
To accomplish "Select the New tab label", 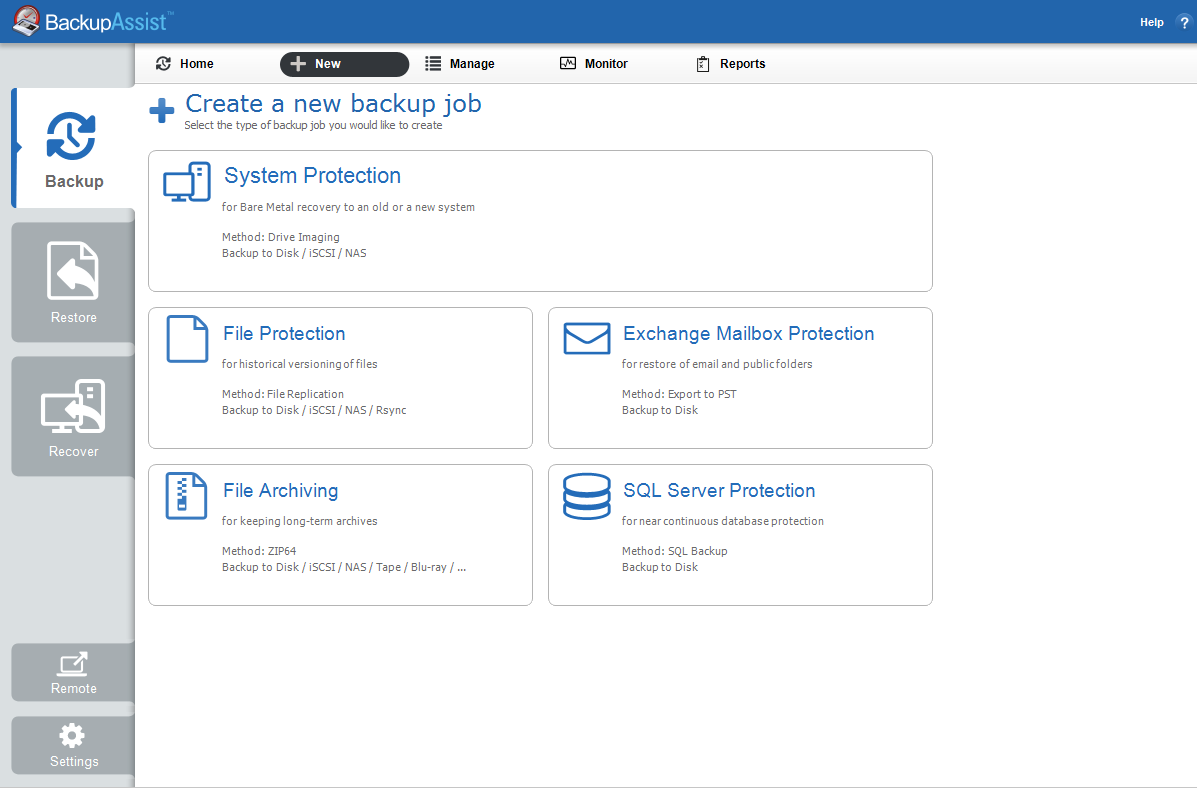I will [327, 64].
